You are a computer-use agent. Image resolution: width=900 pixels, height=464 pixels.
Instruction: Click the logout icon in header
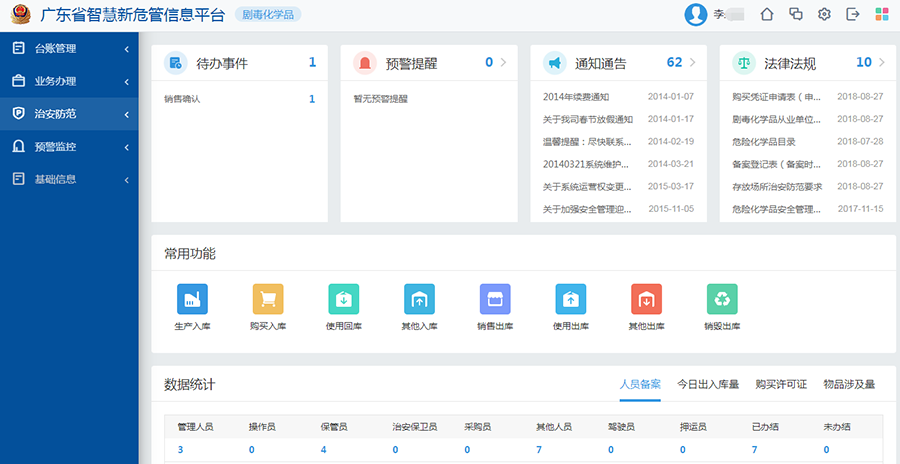(852, 14)
